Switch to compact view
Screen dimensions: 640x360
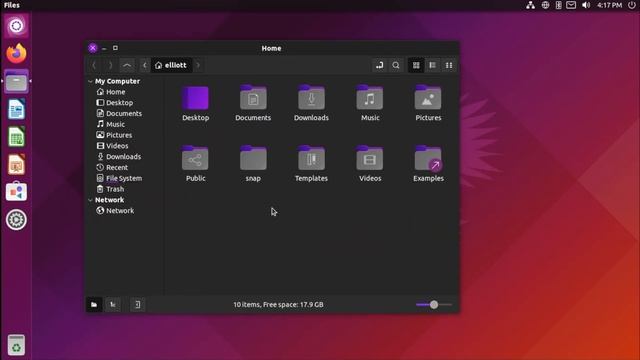point(449,65)
